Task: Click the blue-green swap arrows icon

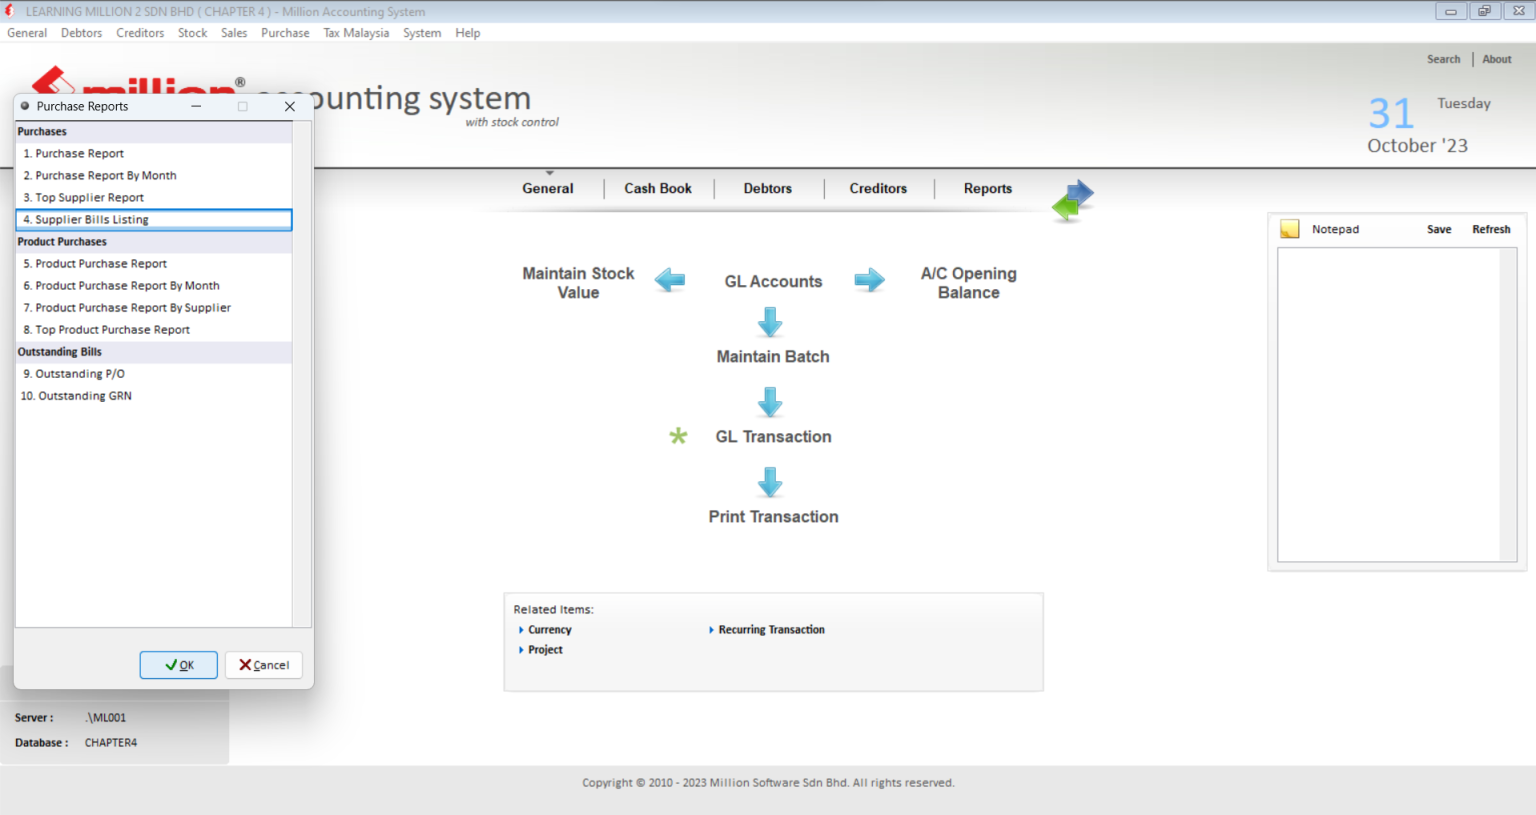Action: tap(1072, 200)
